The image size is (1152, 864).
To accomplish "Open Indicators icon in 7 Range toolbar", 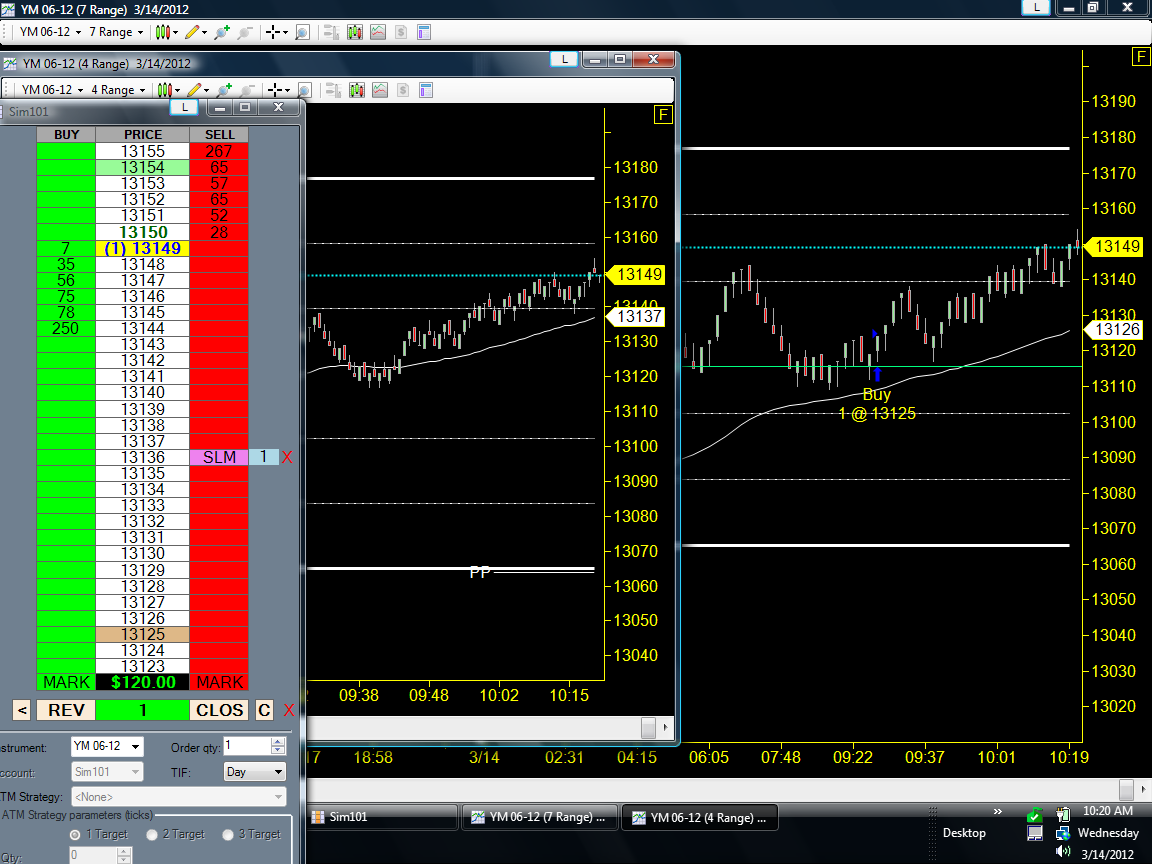I will (378, 32).
